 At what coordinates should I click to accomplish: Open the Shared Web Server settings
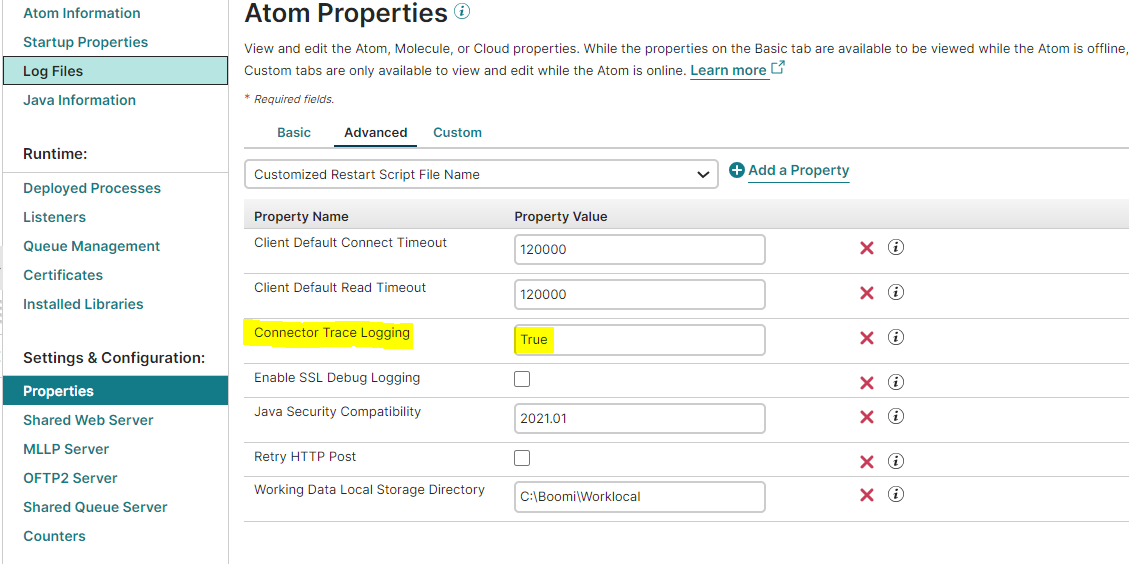88,420
